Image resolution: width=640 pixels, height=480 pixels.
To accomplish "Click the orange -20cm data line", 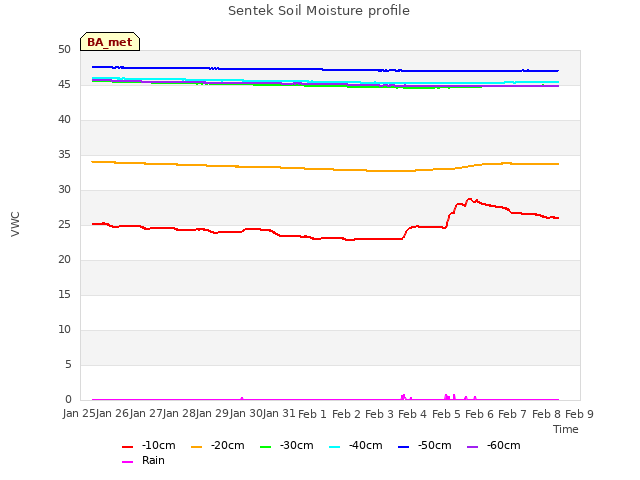I will [325, 168].
